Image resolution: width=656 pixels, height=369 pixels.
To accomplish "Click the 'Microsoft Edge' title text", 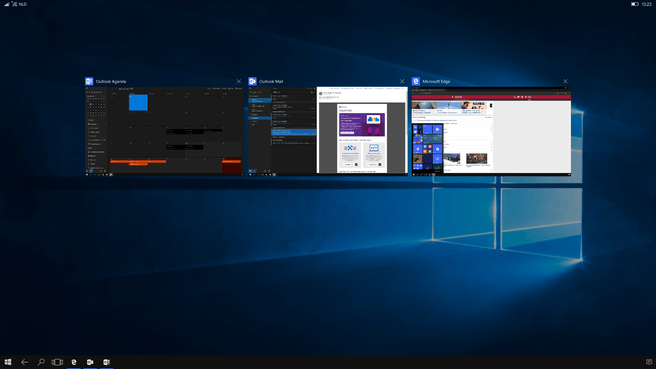I will click(436, 82).
